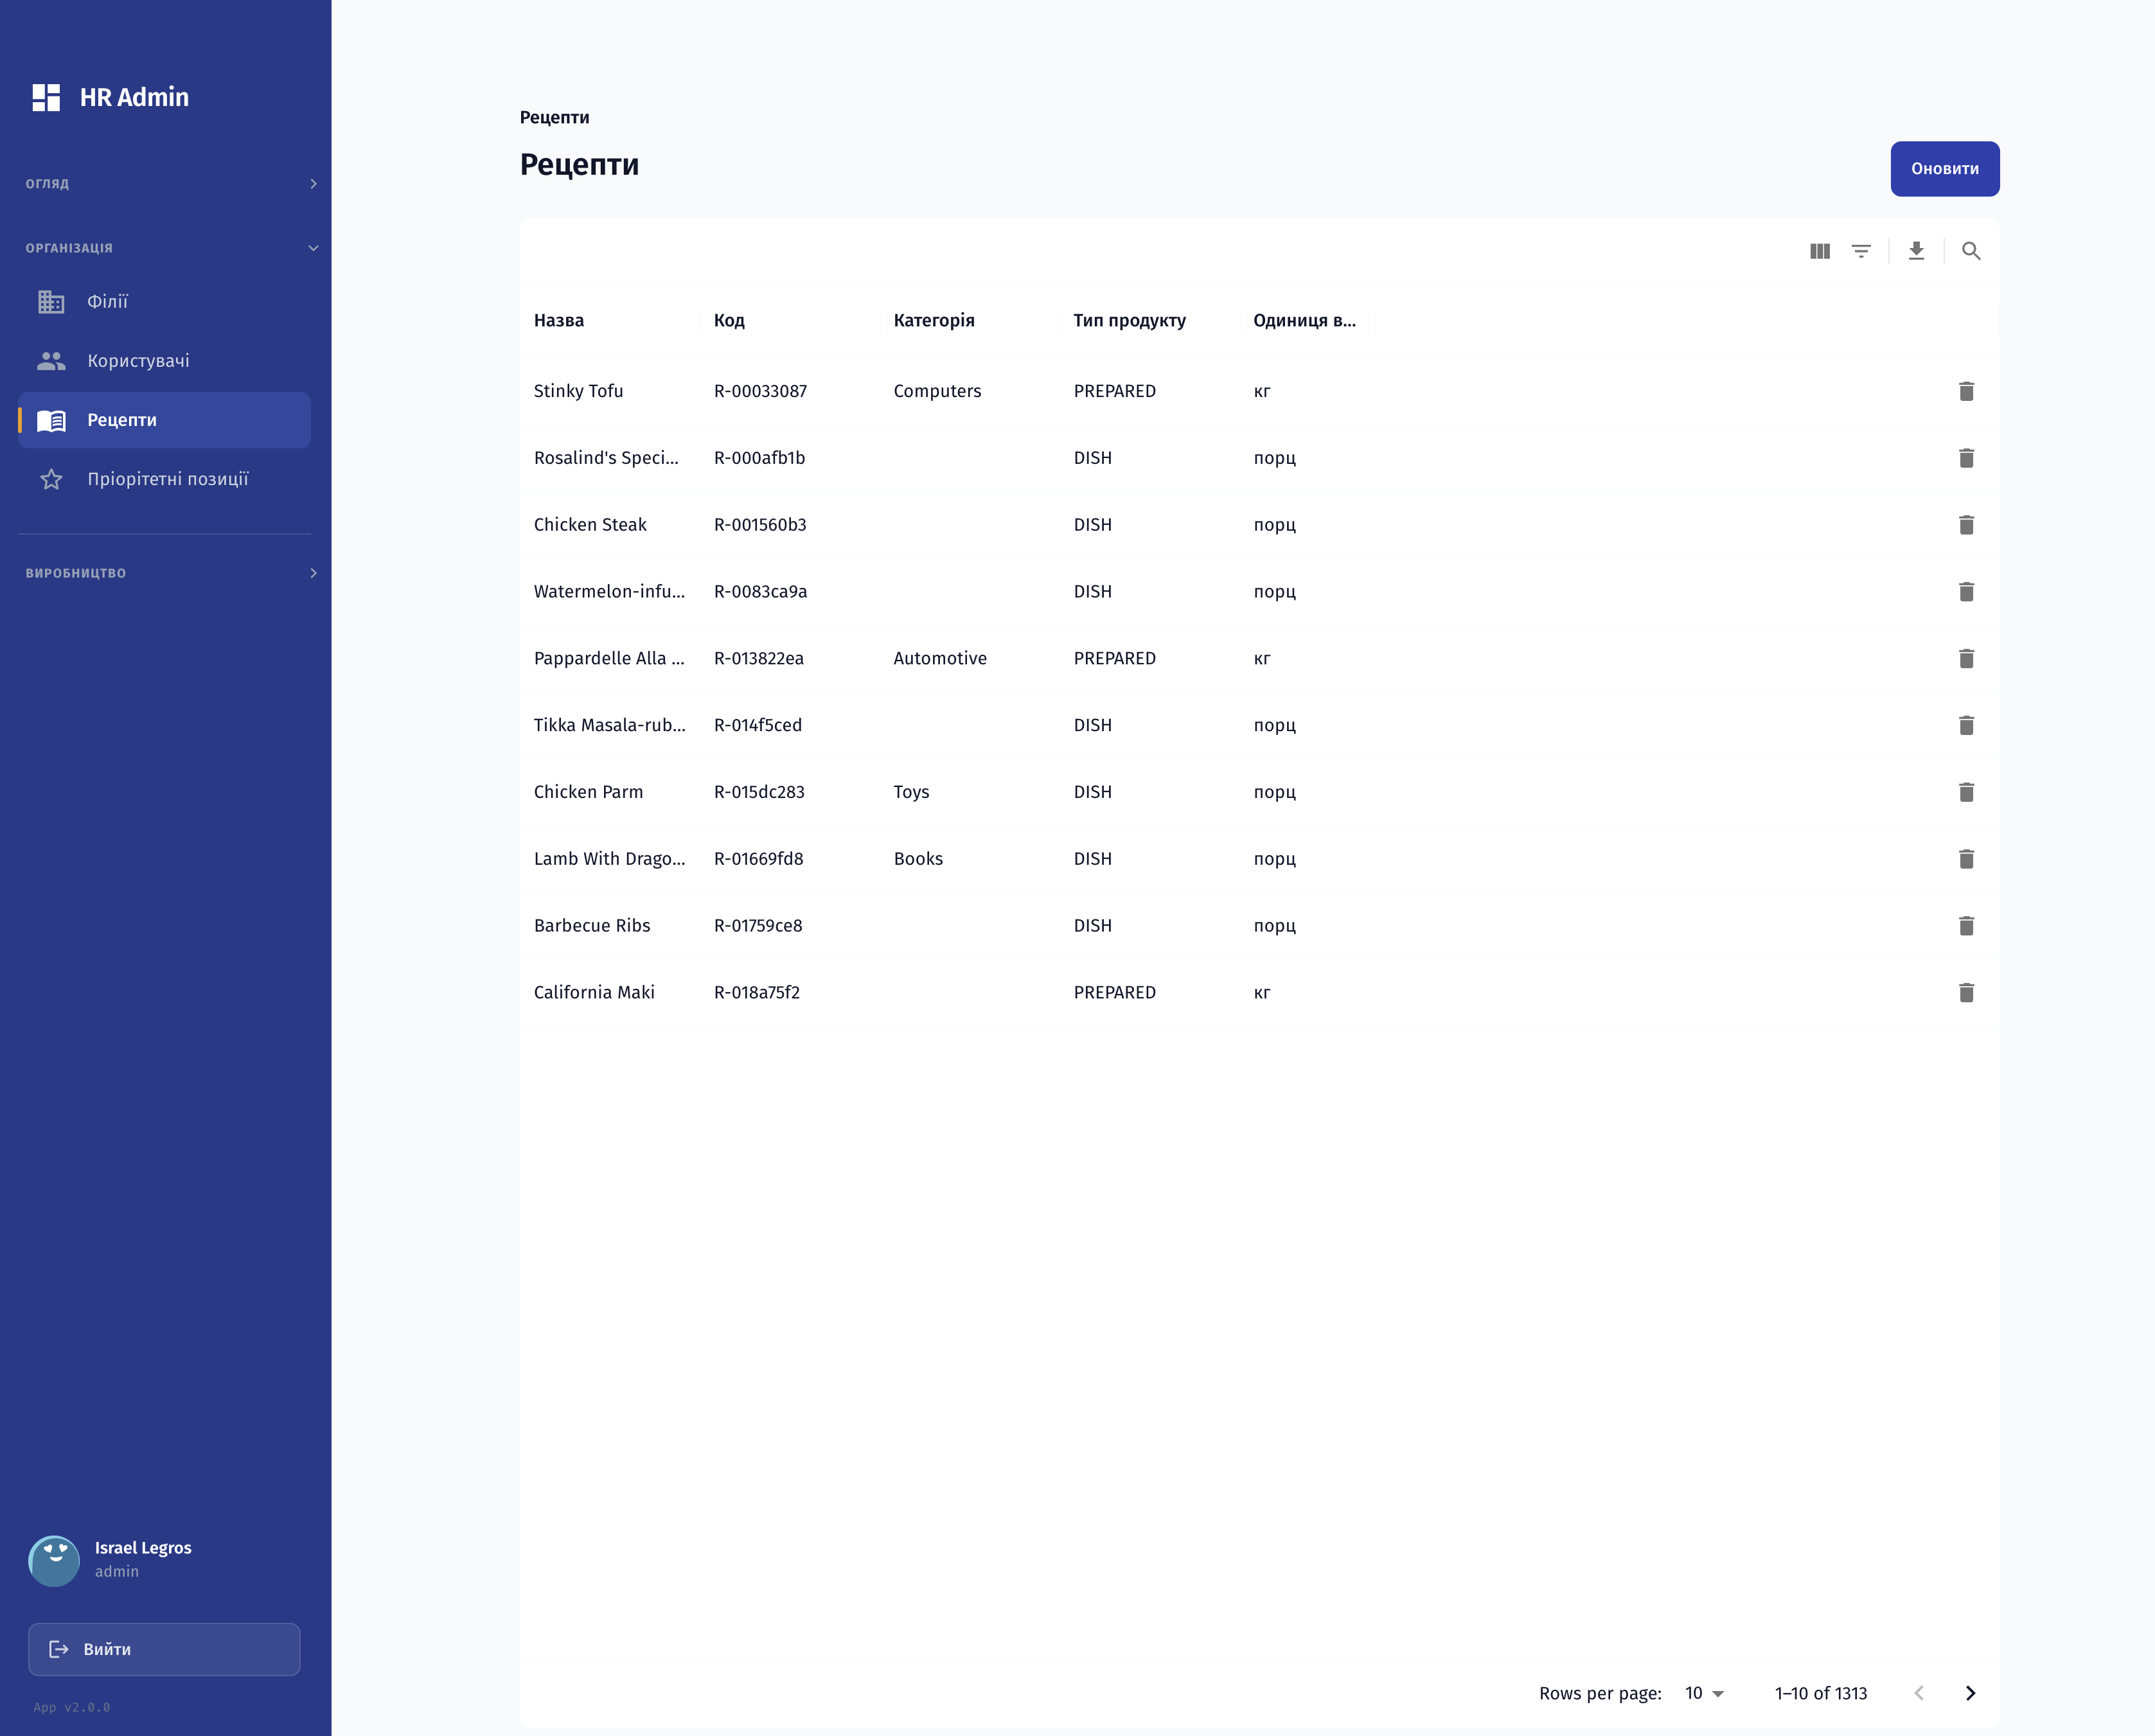Go to next page of recipes
This screenshot has height=1736, width=2155.
click(1970, 1693)
